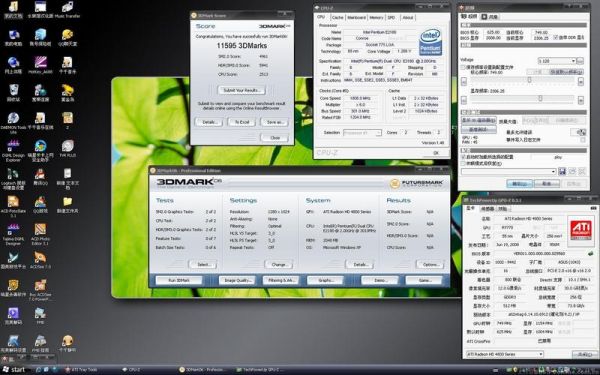Click the small button beside Voltage dropdown

(x=580, y=61)
